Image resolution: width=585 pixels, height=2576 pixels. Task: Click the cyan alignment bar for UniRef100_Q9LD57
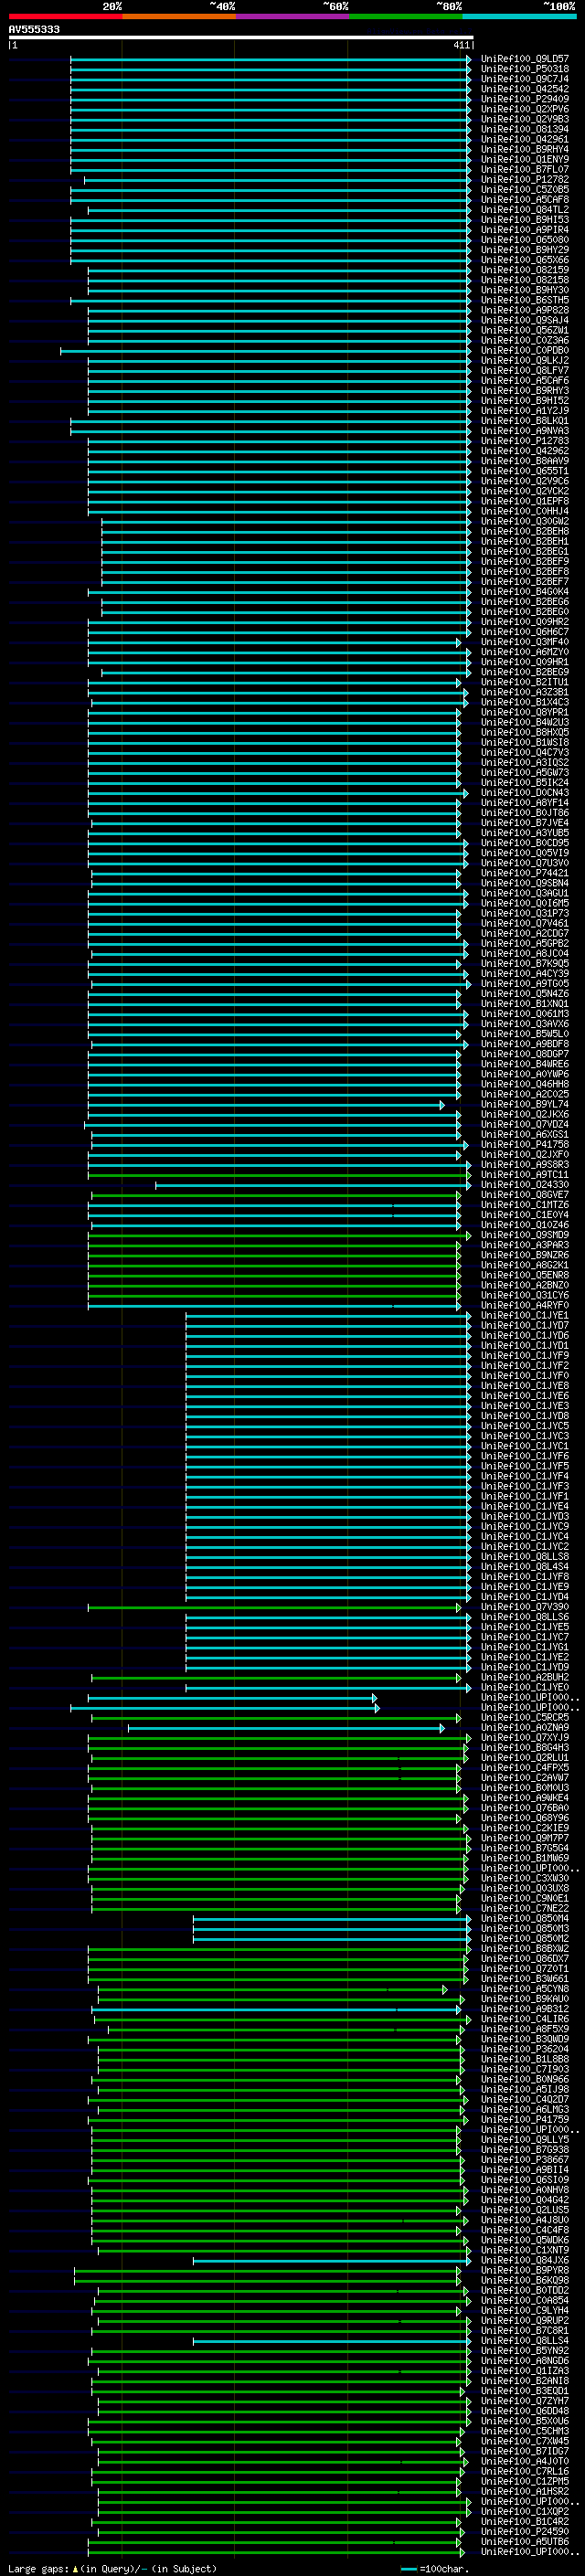click(x=270, y=59)
